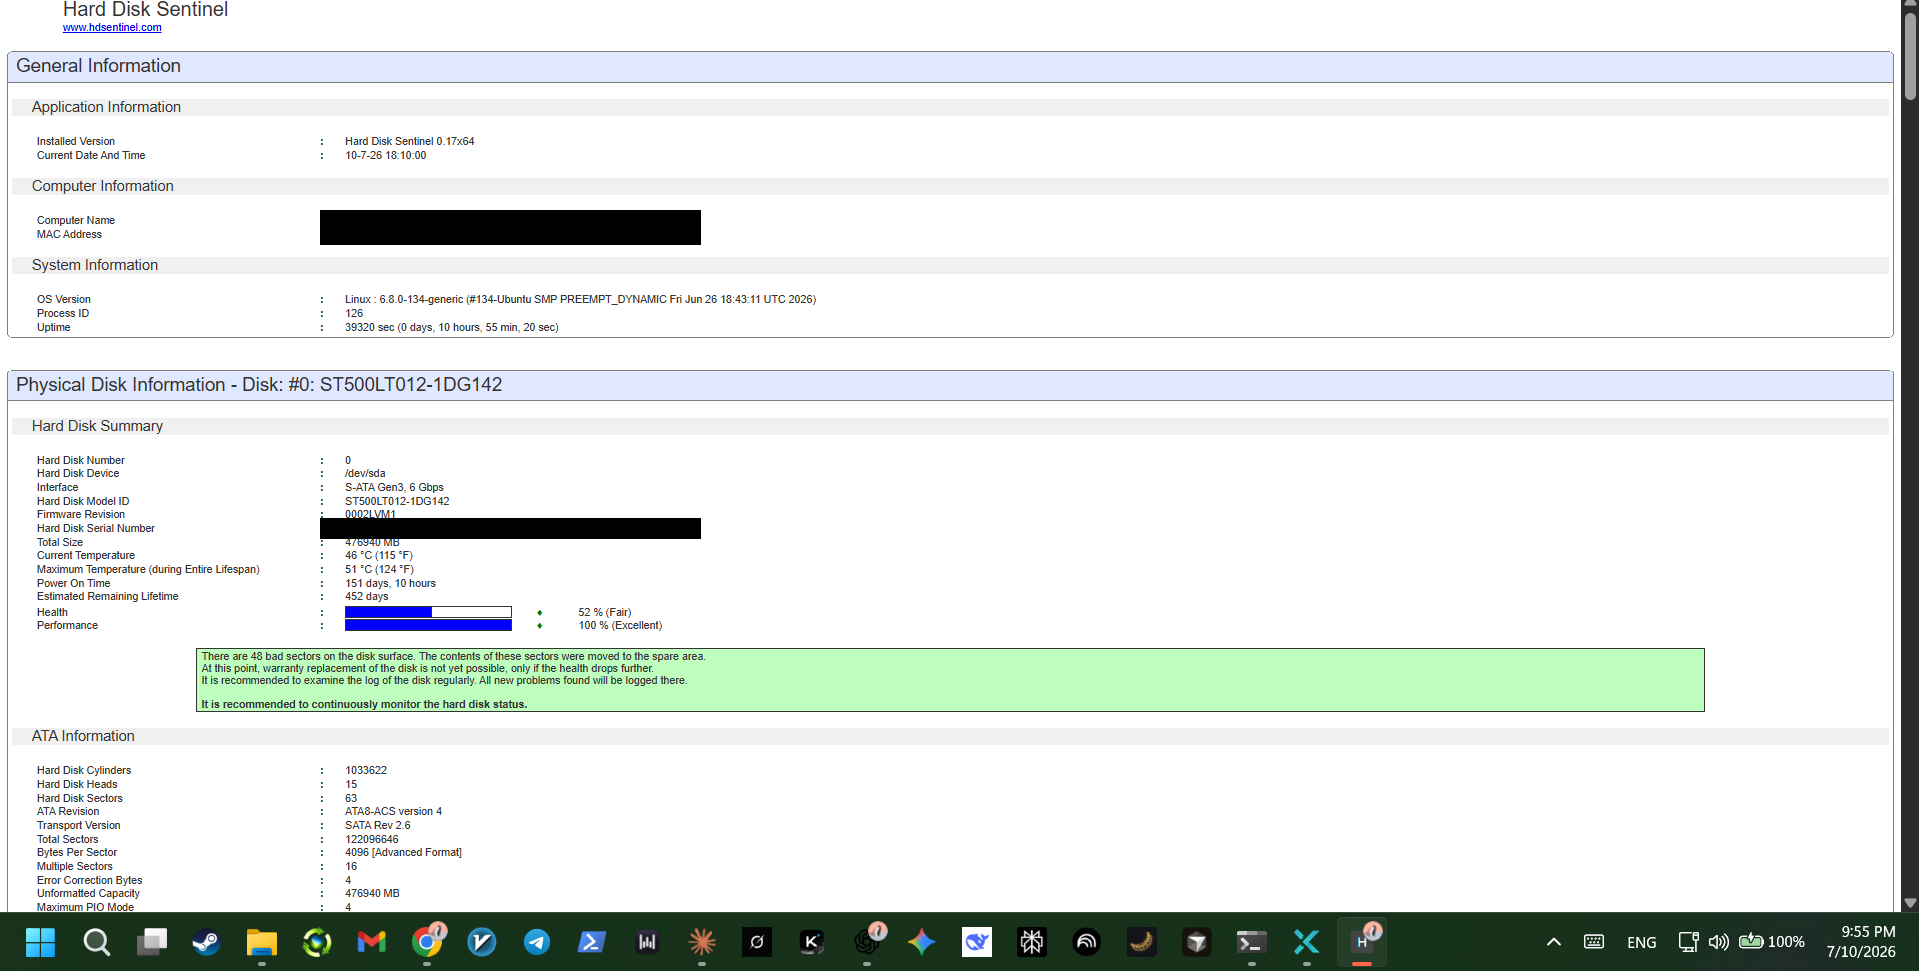Open PowerShell from the taskbar
1919x971 pixels.
592,942
